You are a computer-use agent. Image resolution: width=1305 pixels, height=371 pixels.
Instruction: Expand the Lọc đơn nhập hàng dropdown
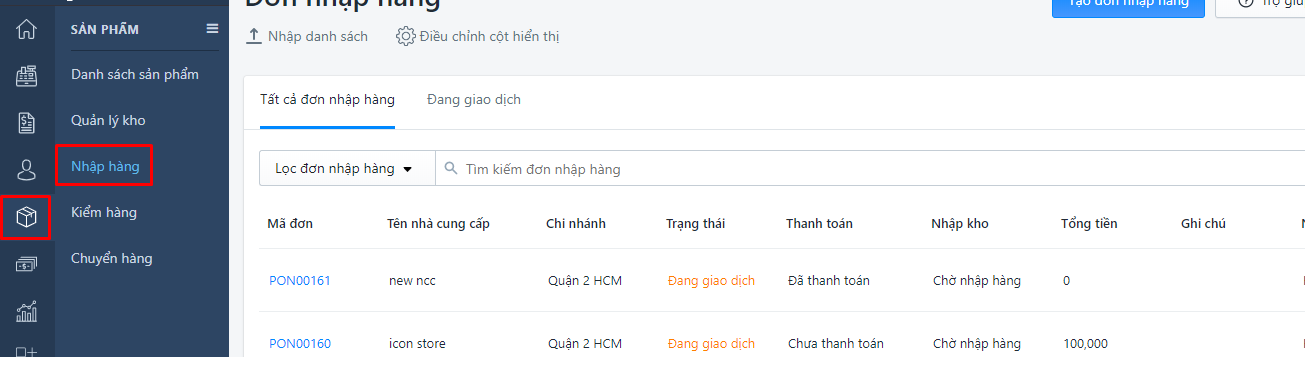click(346, 168)
